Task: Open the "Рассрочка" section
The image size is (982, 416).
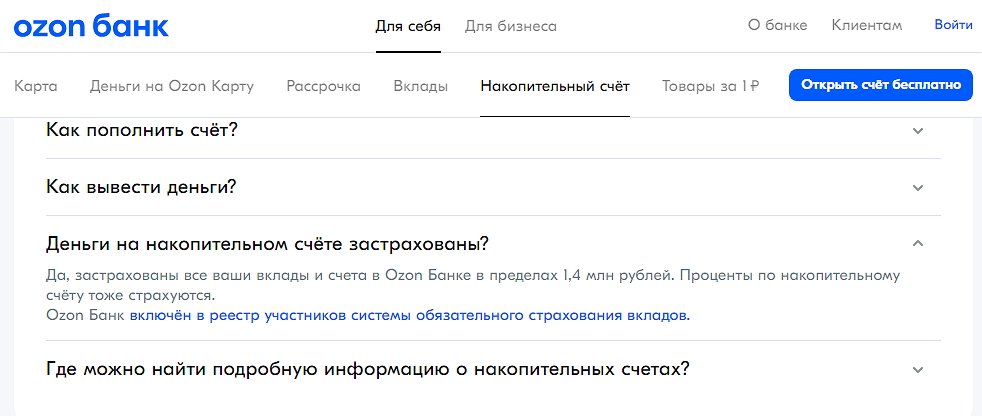Action: pyautogui.click(x=323, y=86)
